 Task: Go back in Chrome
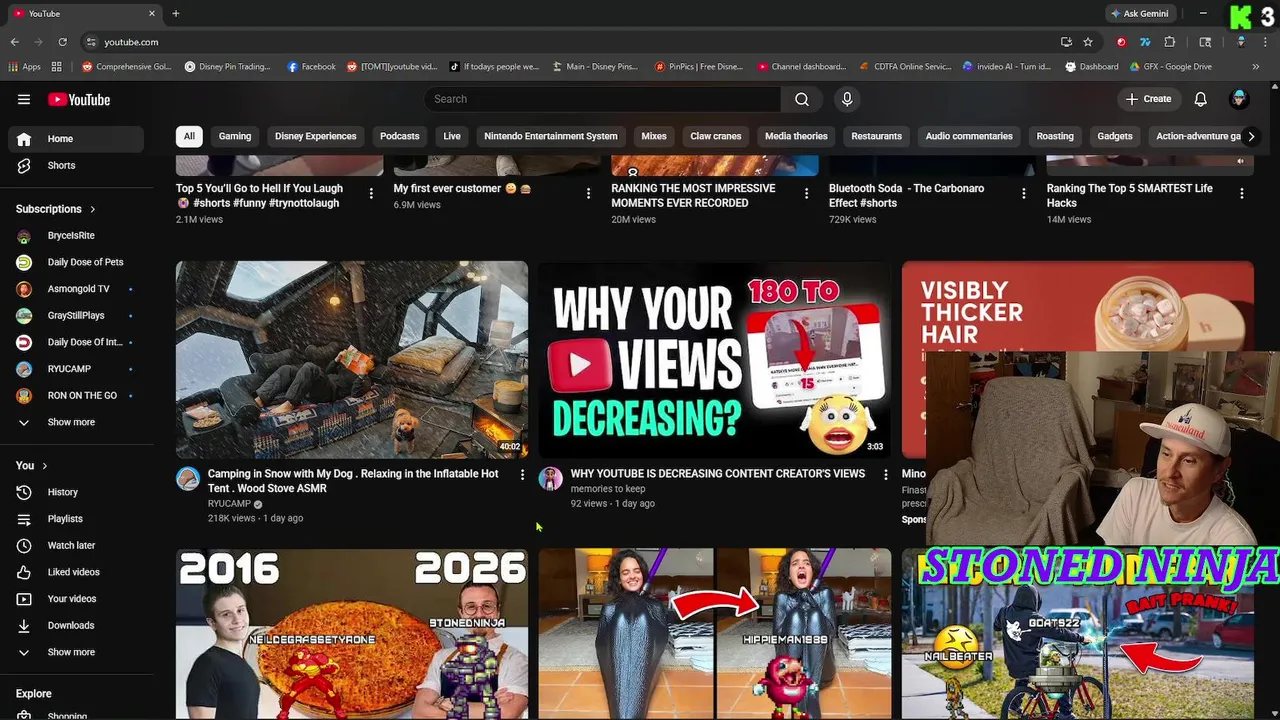(14, 42)
